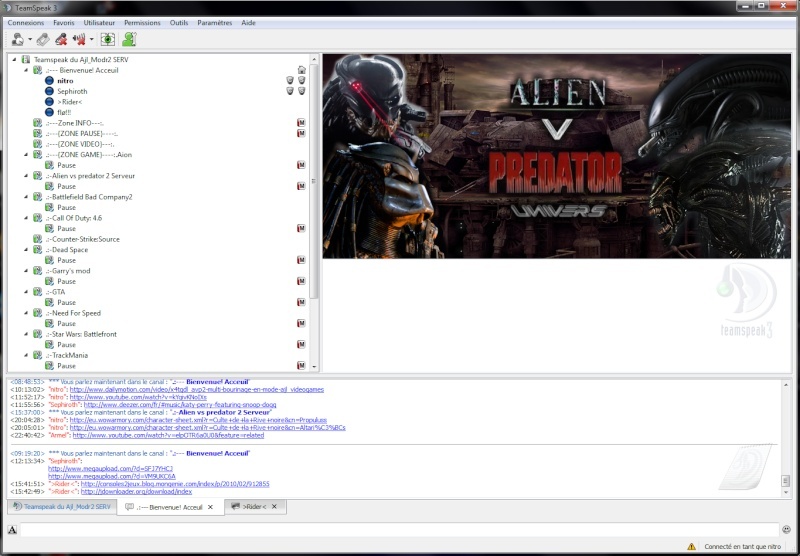Click the set away status toolbar icon
This screenshot has width=800, height=556.
tap(18, 39)
